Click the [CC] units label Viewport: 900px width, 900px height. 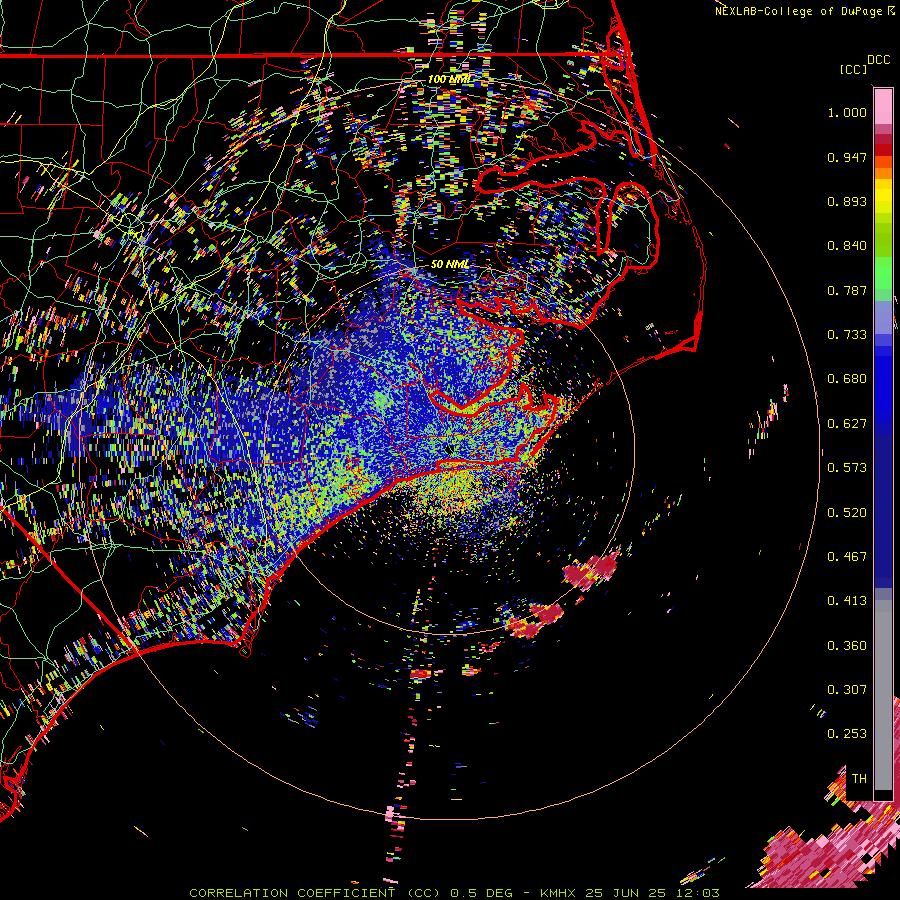pyautogui.click(x=853, y=69)
